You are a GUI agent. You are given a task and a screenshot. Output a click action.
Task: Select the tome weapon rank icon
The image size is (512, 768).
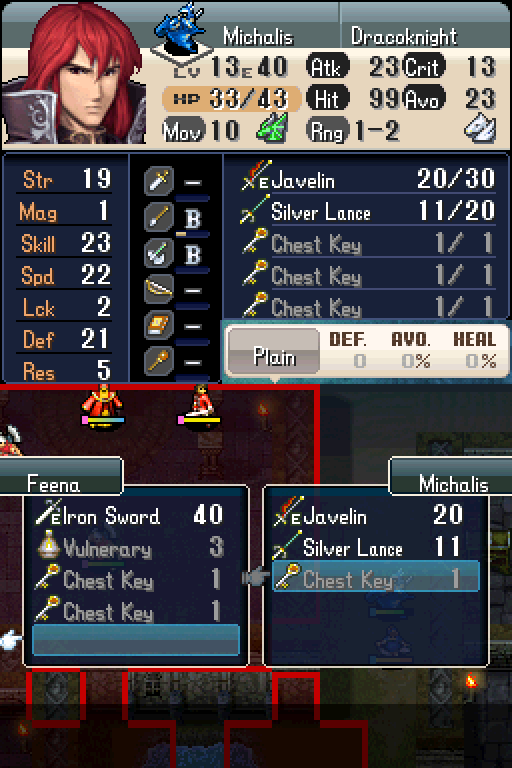pyautogui.click(x=159, y=325)
